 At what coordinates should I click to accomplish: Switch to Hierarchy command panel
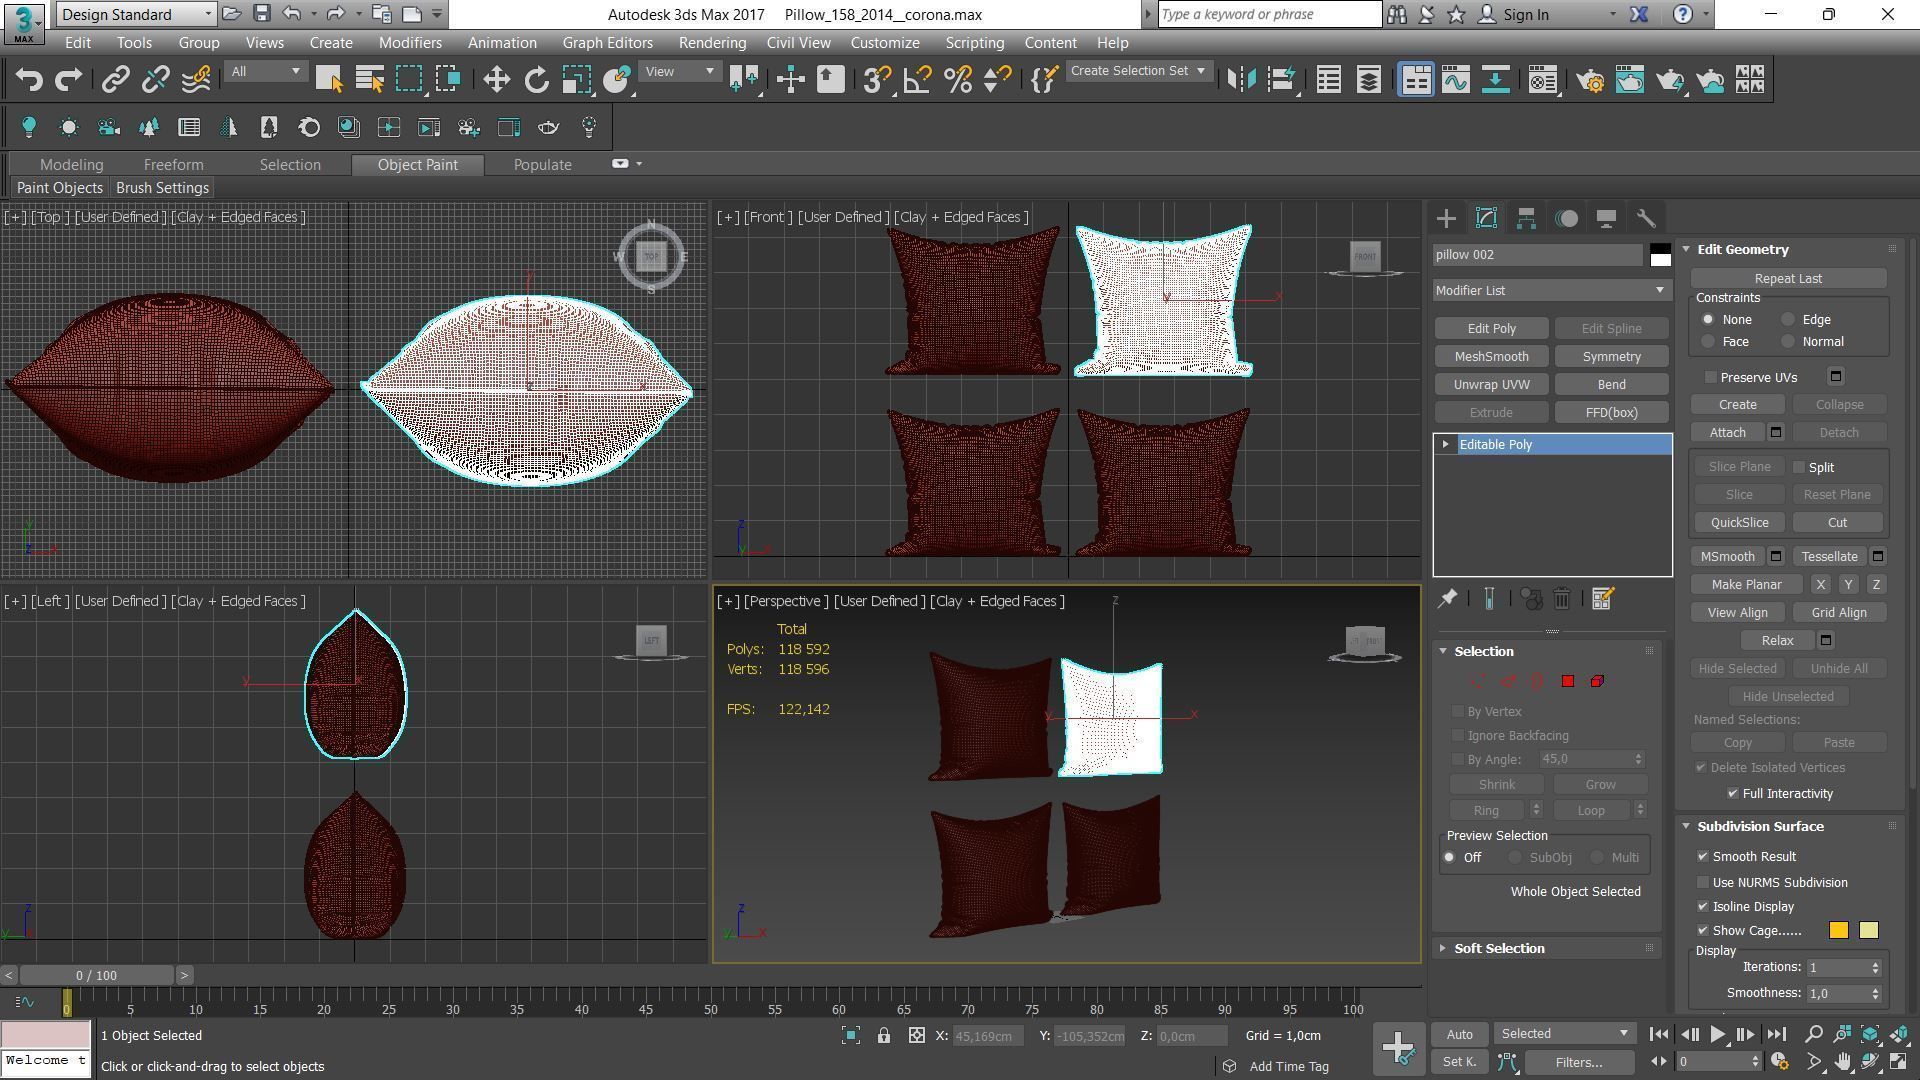click(x=1526, y=218)
